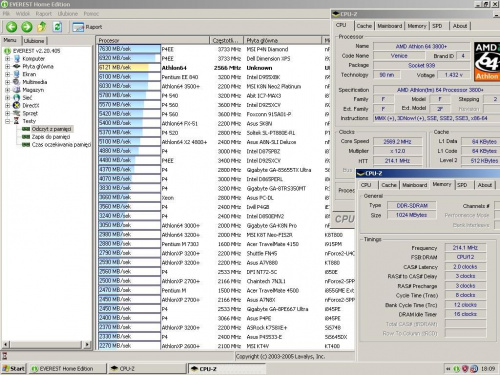The image size is (500, 375).
Task: Click the Up level arrow icon
Action: pos(42,27)
